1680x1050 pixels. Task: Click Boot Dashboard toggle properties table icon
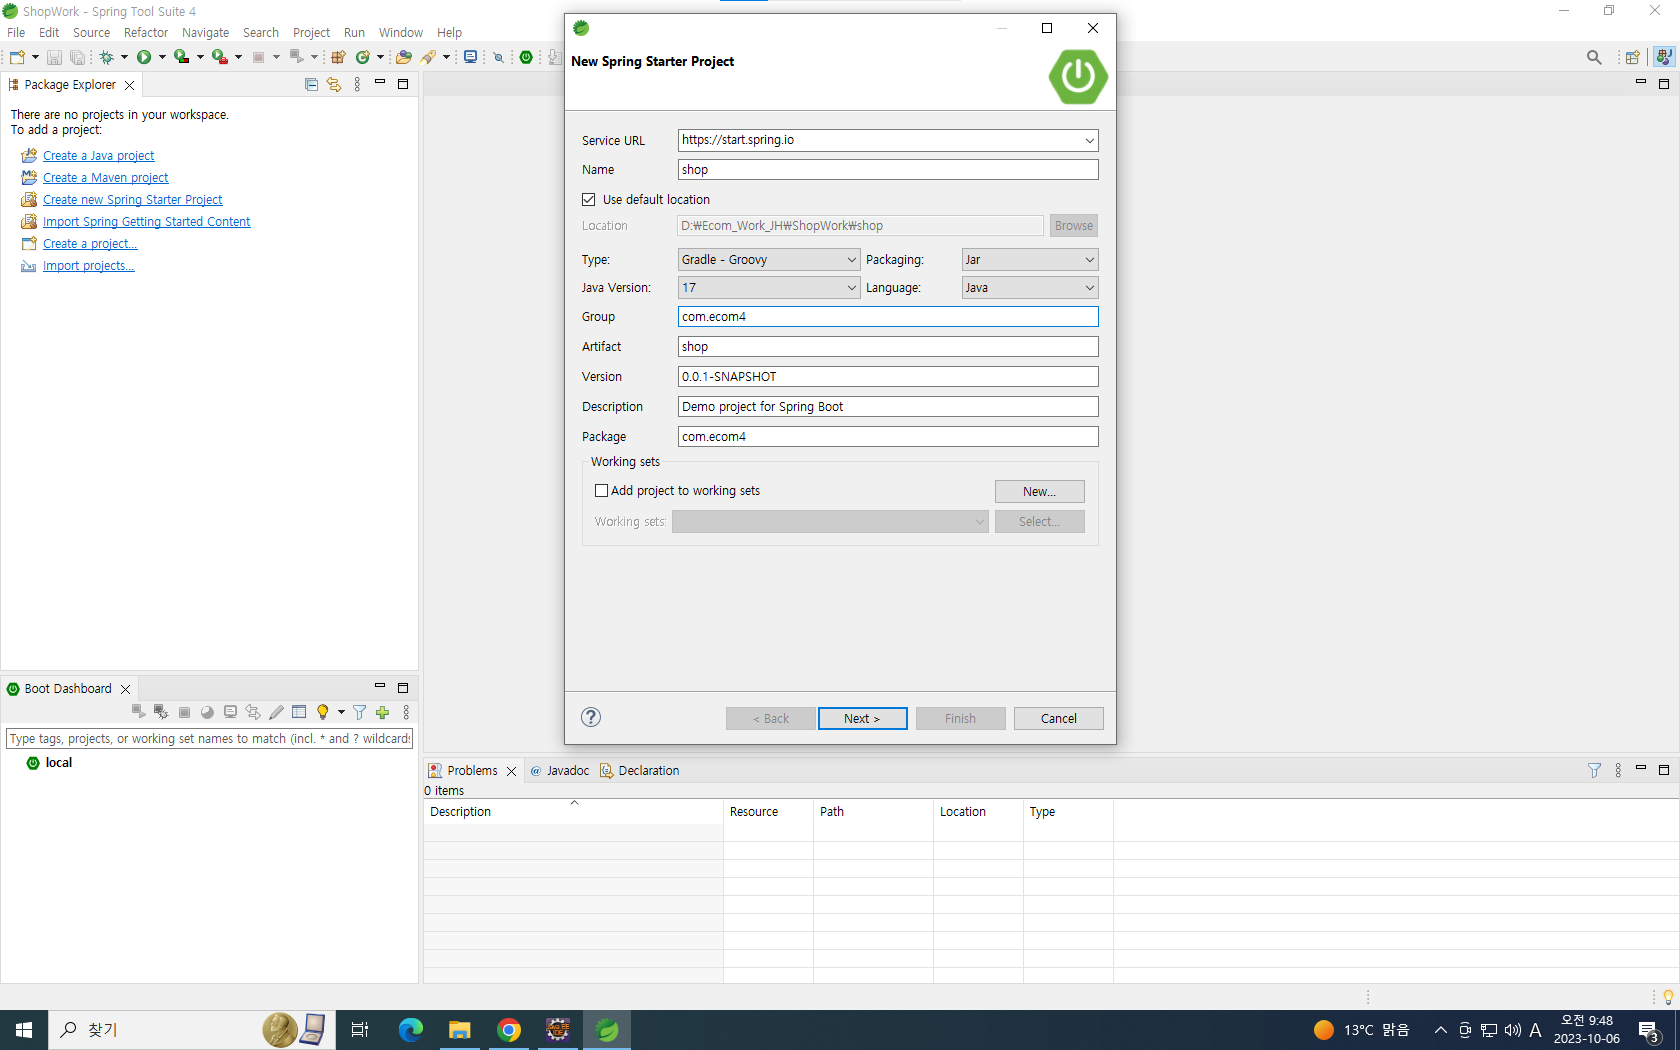(299, 712)
